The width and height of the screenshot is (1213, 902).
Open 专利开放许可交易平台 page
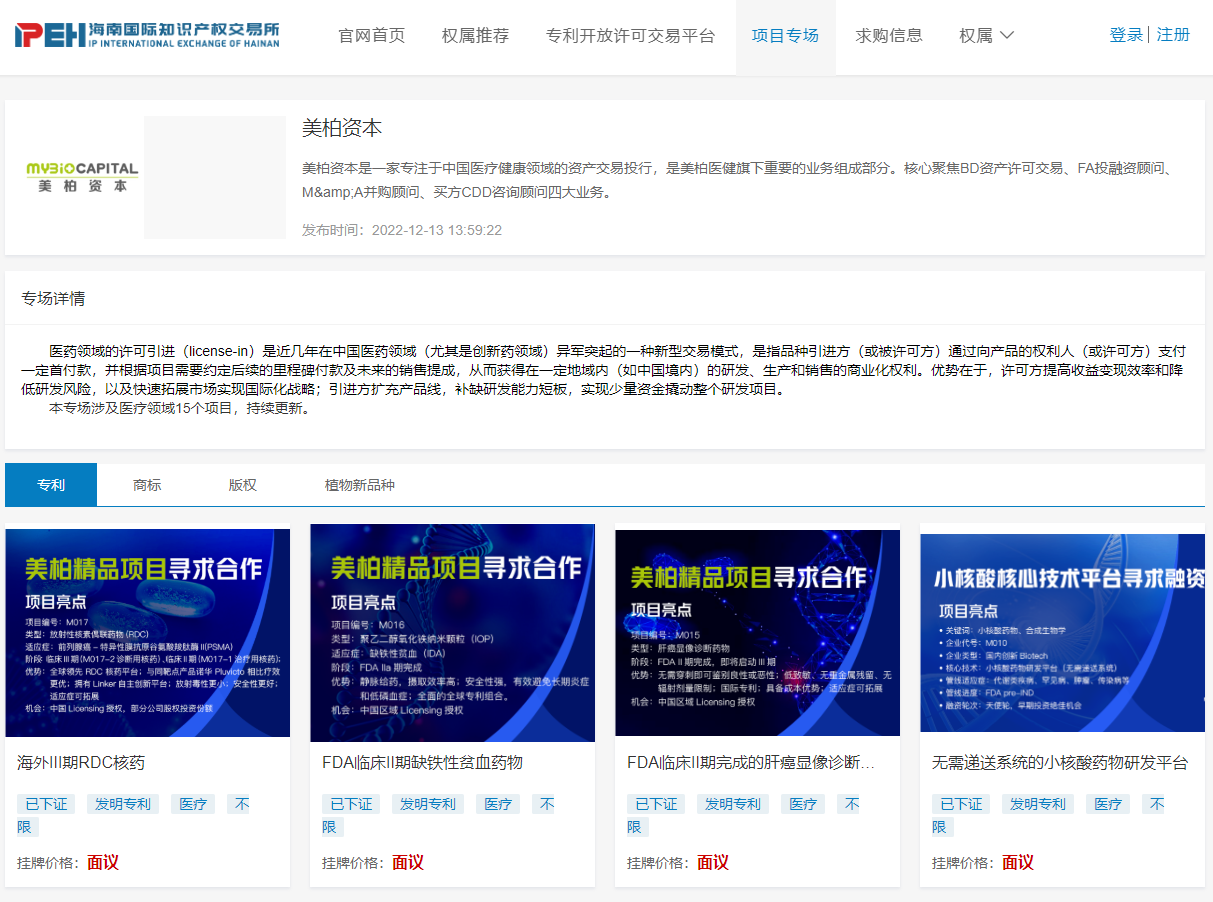[630, 36]
